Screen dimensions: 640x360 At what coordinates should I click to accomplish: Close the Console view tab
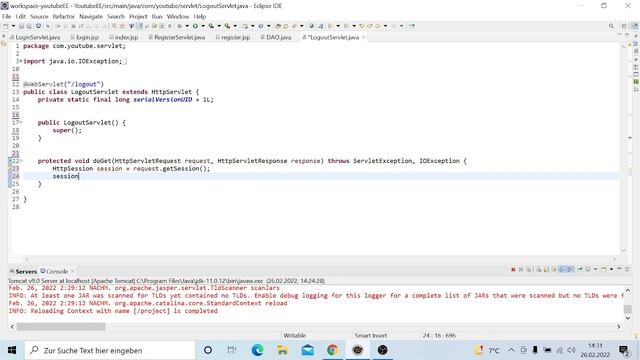[x=73, y=271]
